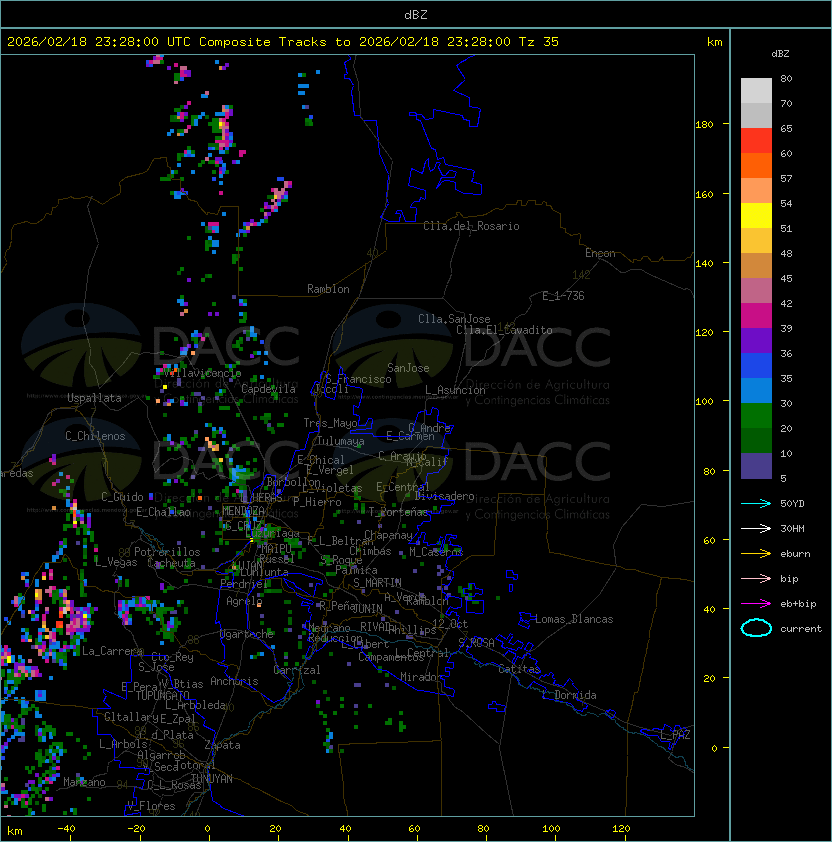Click the 'Ugarteche' map label
The width and height of the screenshot is (832, 842).
pos(247,634)
